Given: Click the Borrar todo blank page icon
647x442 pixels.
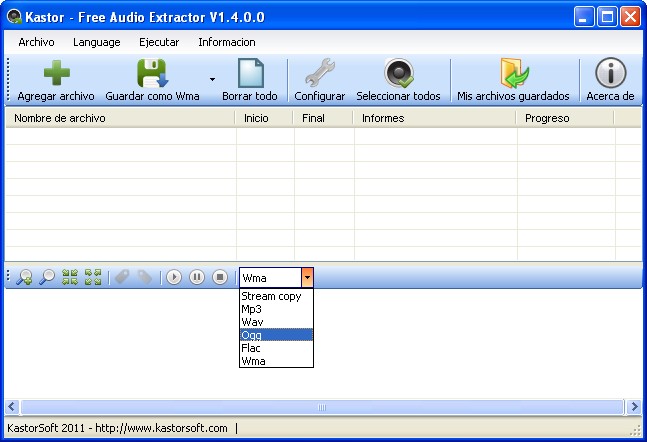Looking at the screenshot, I should tap(250, 73).
